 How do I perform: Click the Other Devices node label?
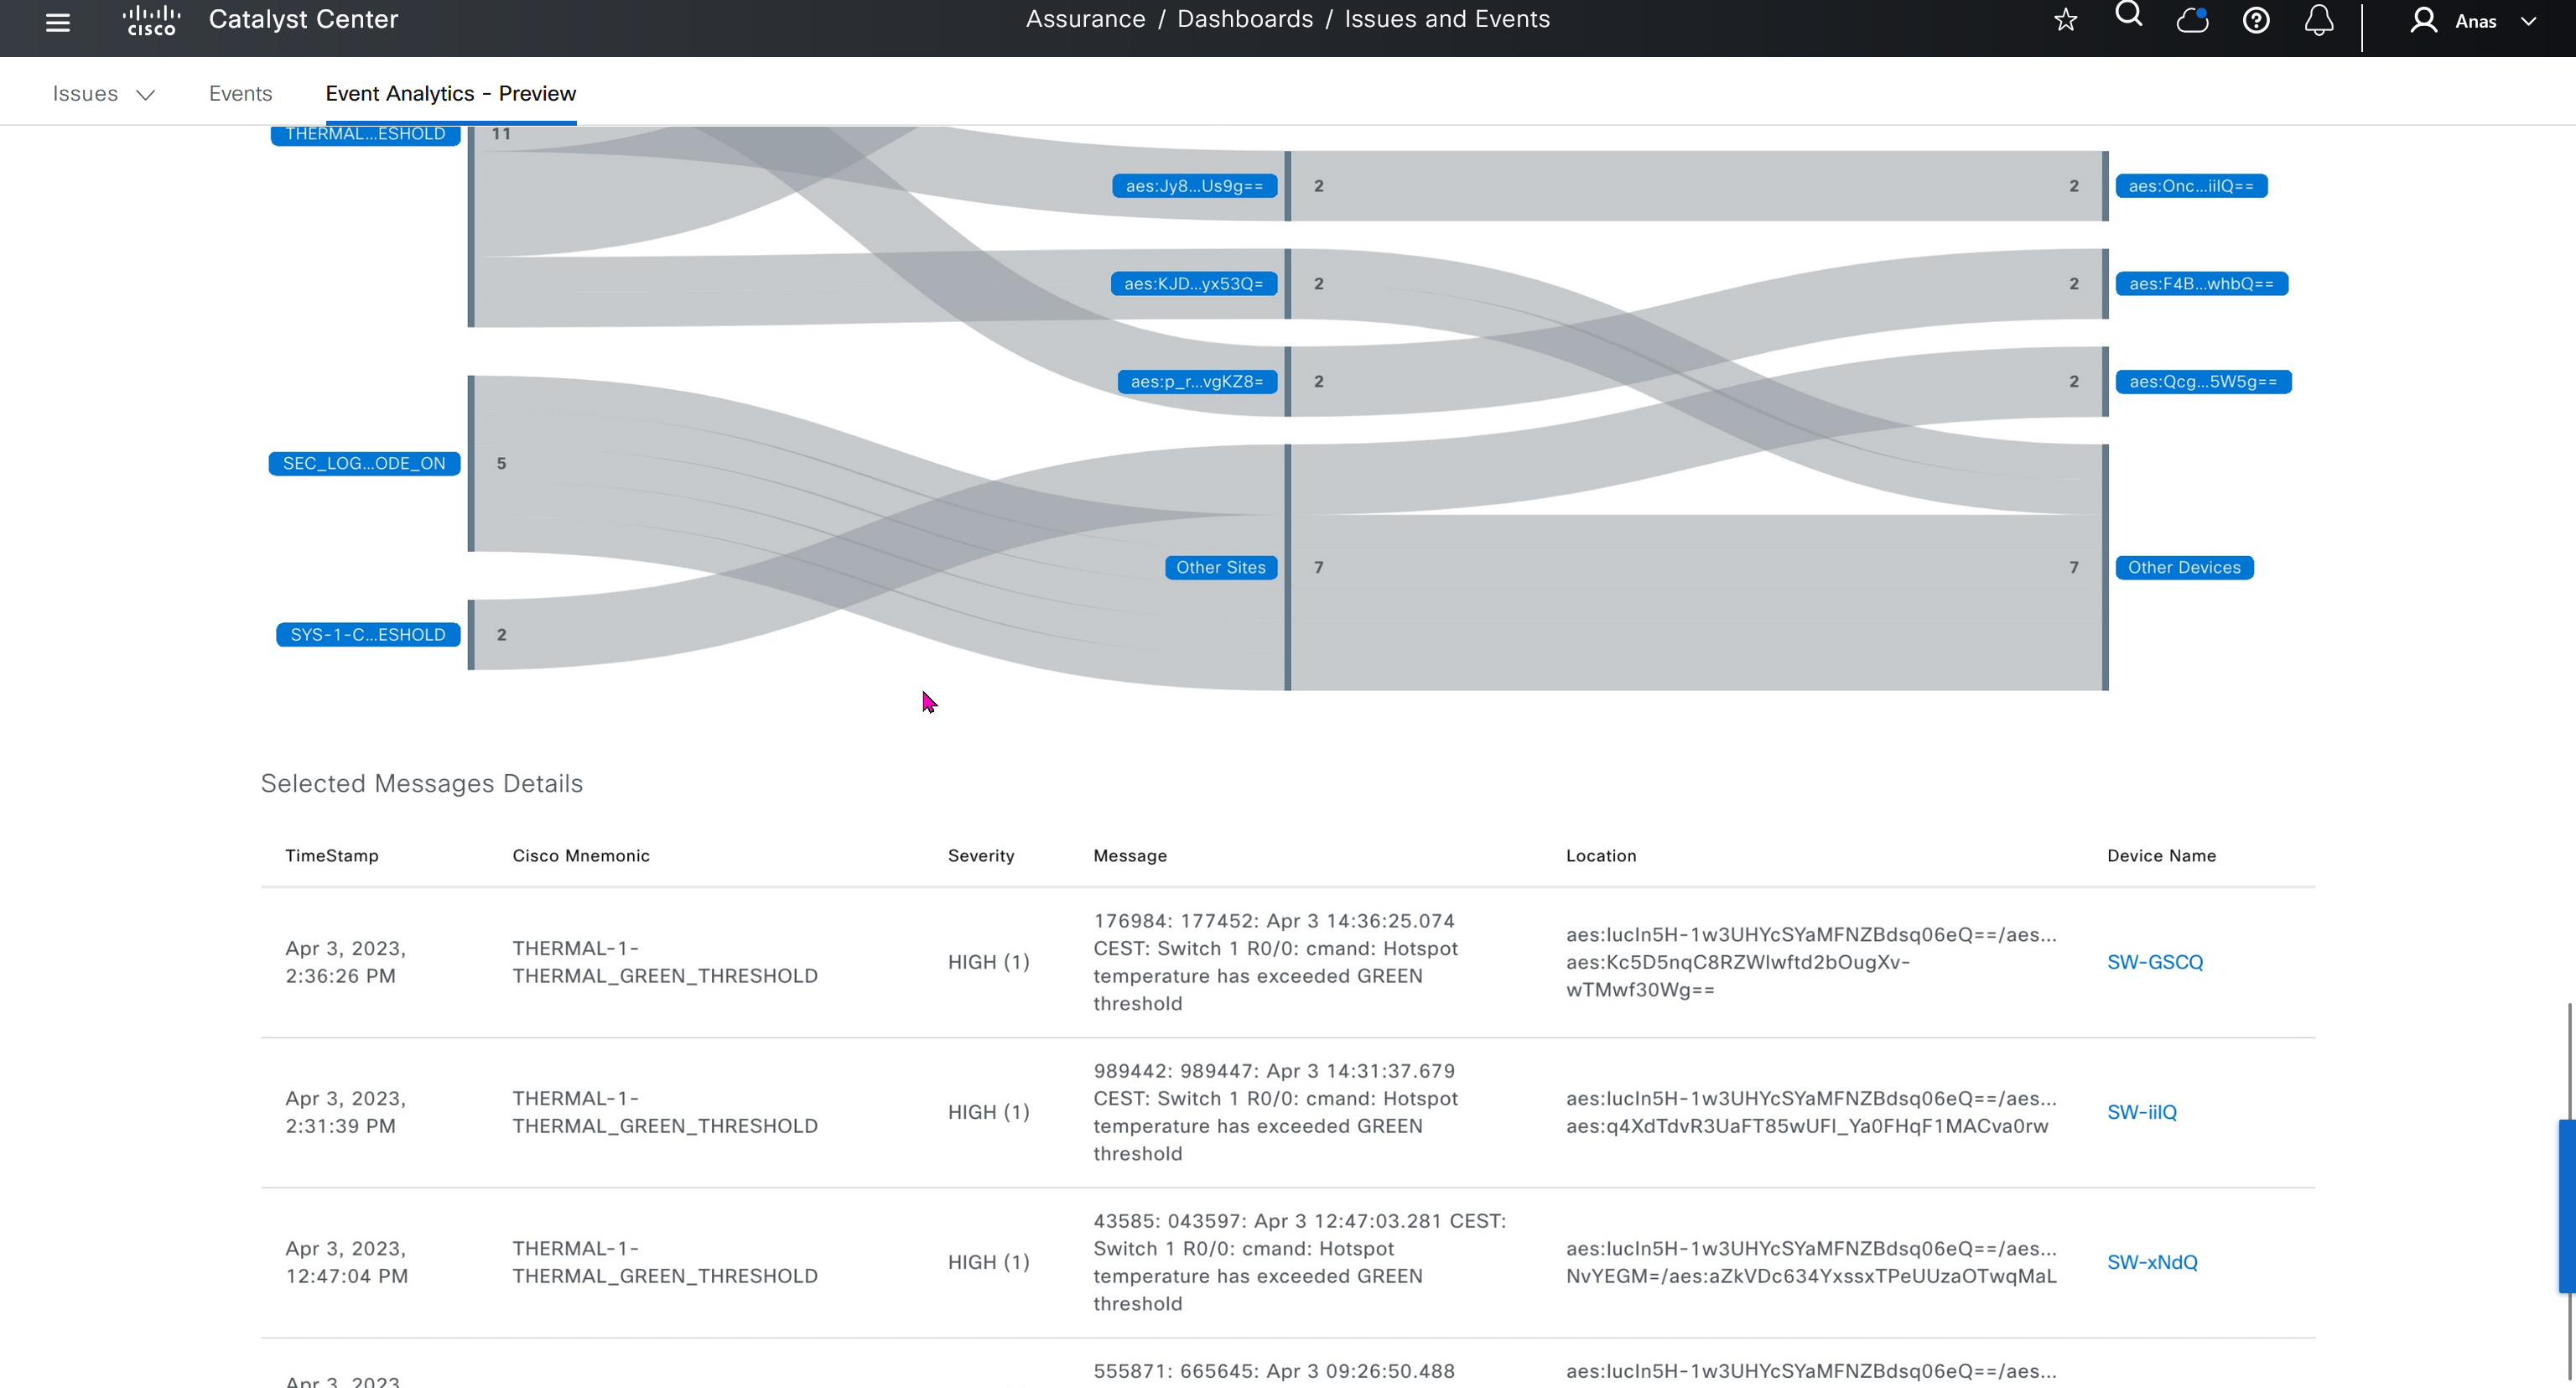[x=2184, y=567]
